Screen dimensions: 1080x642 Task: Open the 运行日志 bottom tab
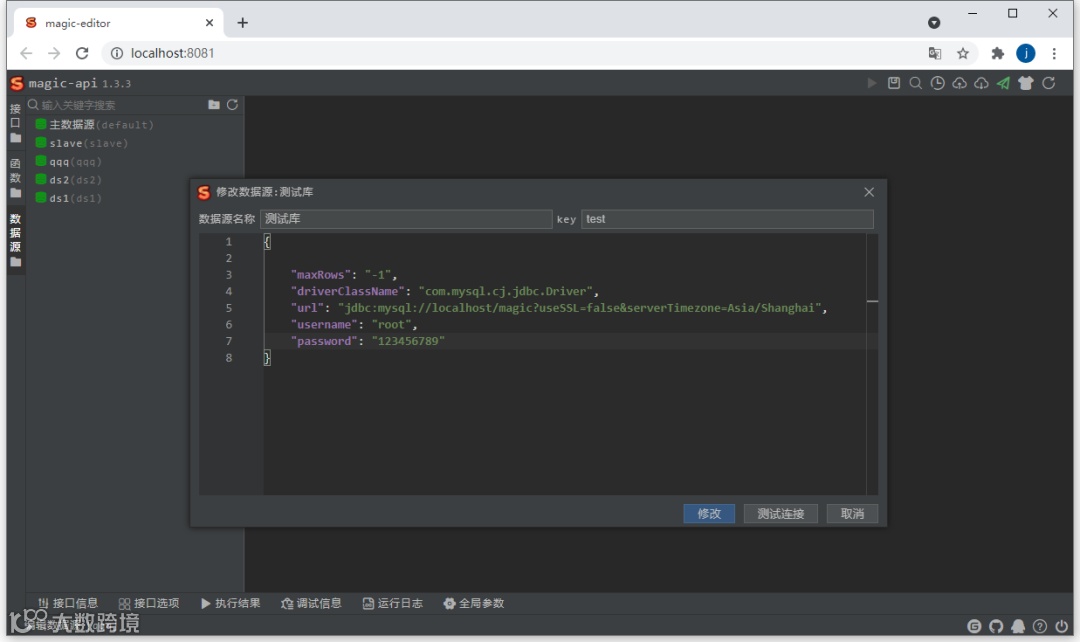tap(393, 603)
